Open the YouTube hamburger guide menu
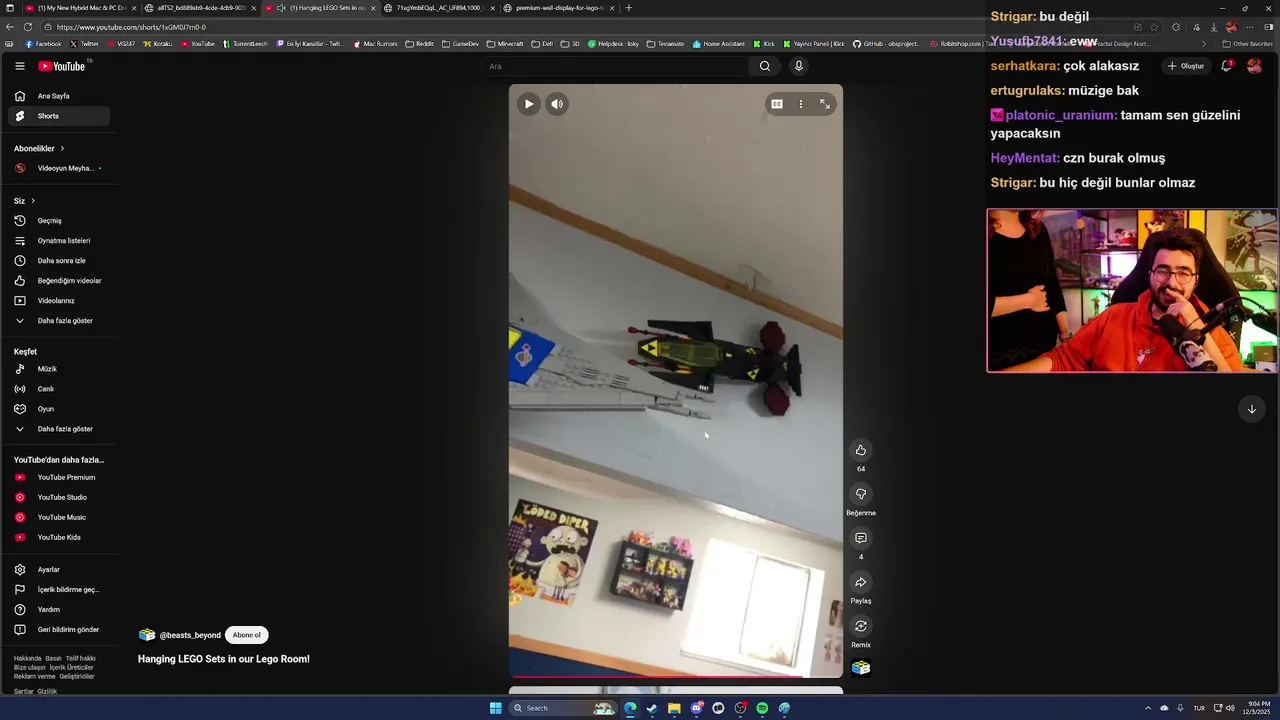The height and width of the screenshot is (720, 1280). tap(20, 66)
